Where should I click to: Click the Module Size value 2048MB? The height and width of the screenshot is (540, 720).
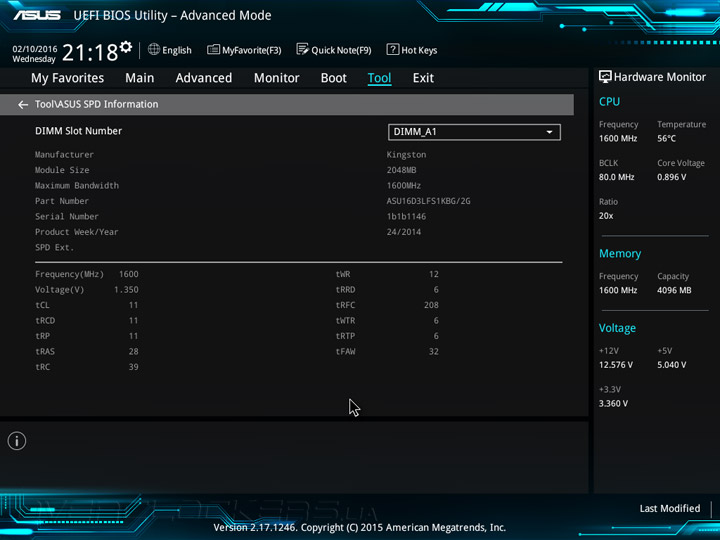click(x=401, y=170)
